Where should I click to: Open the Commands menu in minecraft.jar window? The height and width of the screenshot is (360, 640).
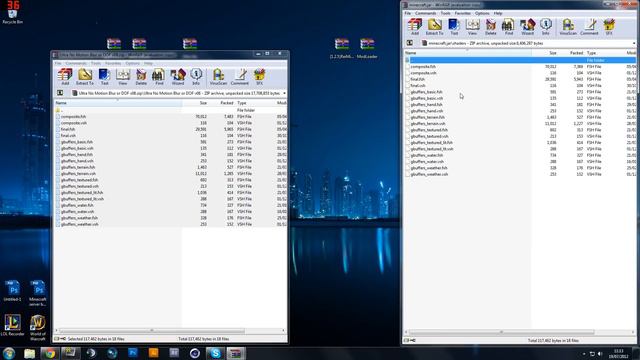425,13
